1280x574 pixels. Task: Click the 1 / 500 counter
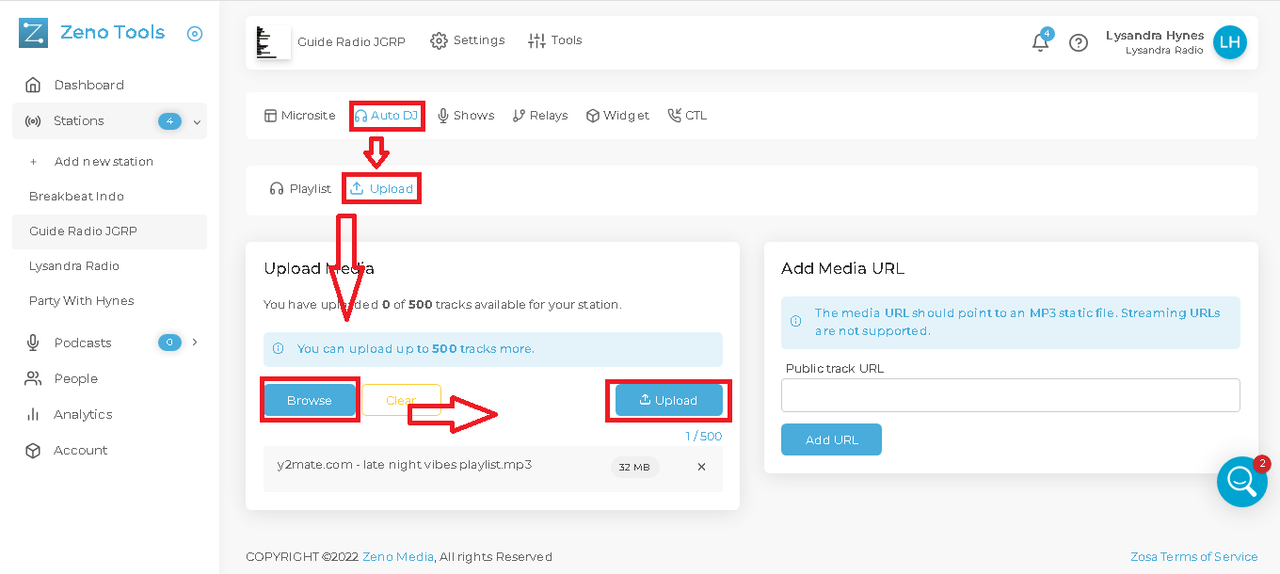coord(703,436)
